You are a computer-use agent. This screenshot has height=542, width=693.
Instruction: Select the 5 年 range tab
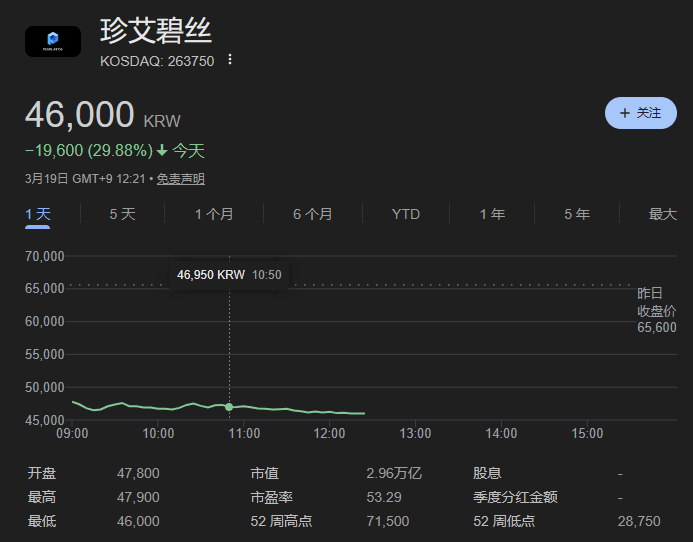[x=577, y=214]
